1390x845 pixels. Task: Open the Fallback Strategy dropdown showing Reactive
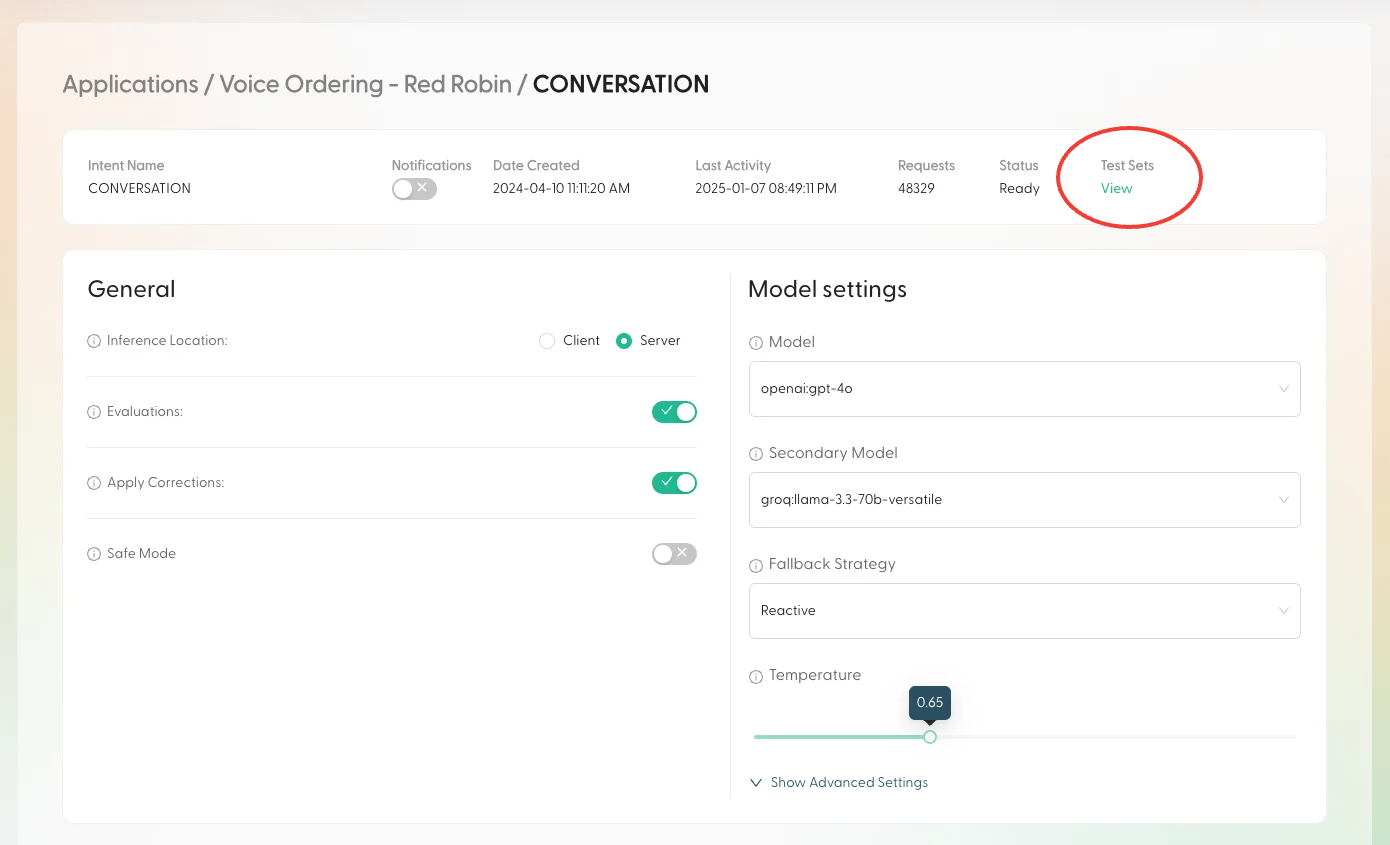click(1024, 611)
